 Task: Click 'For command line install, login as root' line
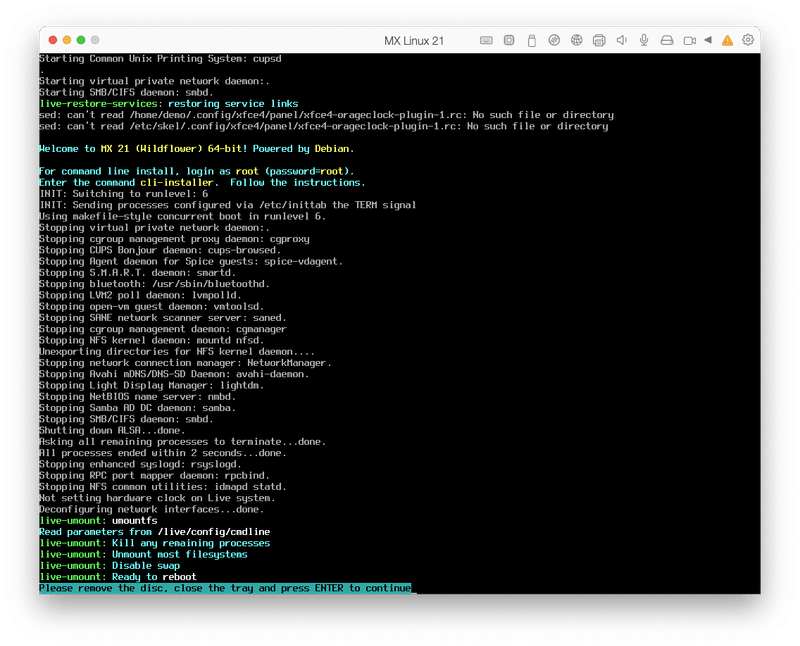(x=196, y=171)
